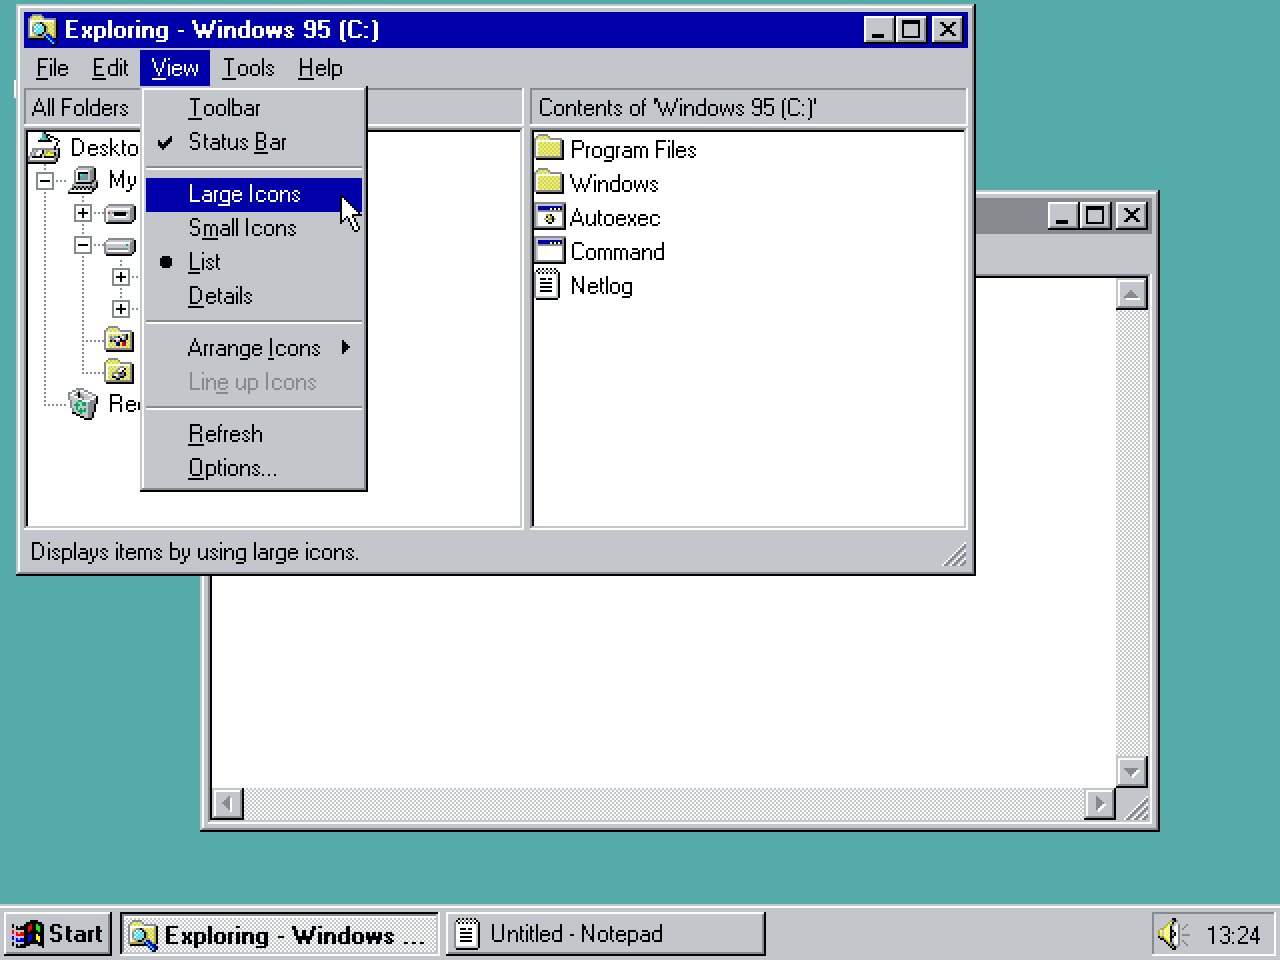Select the hard disk drive icon in tree
The image size is (1280, 960).
[120, 246]
